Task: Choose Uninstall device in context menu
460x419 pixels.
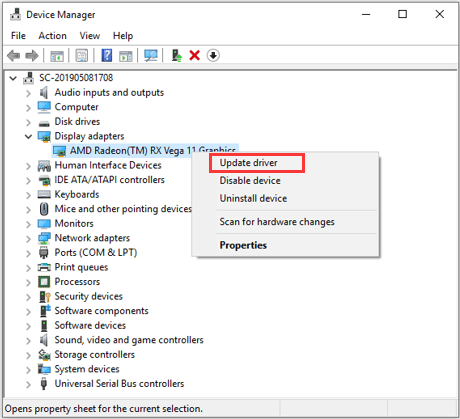Action: click(253, 199)
